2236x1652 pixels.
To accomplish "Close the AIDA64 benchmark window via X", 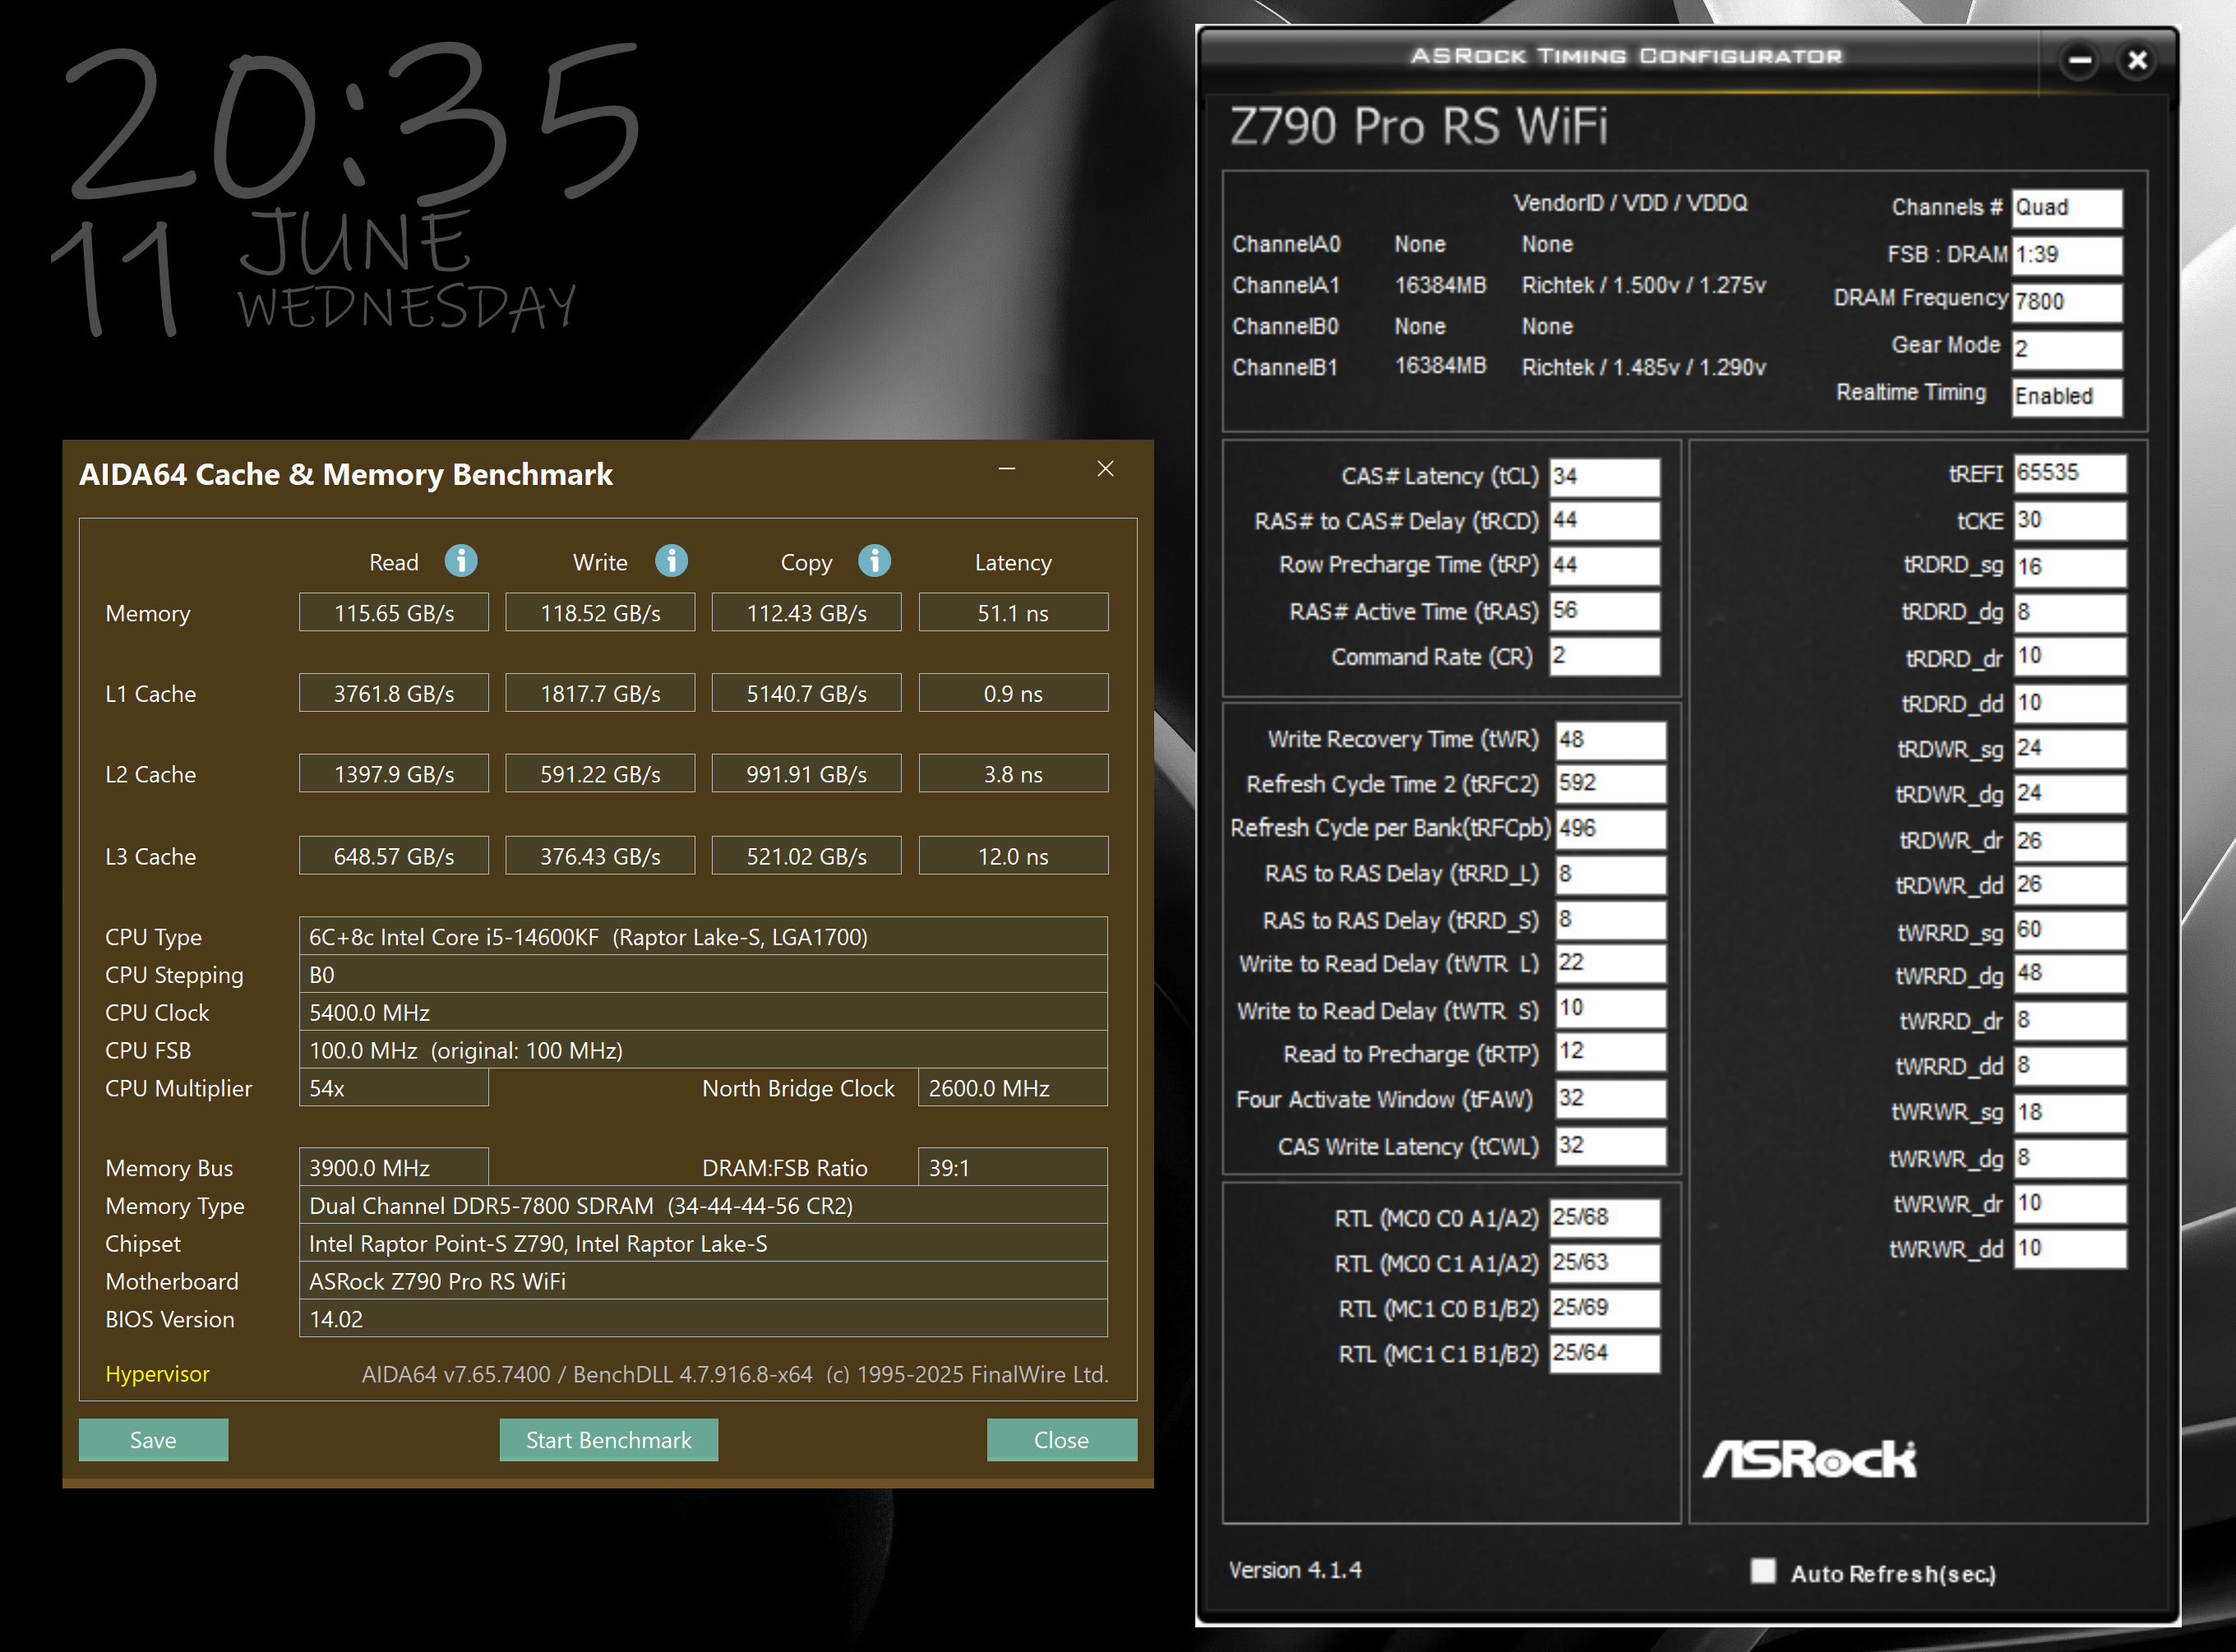I will point(1105,469).
